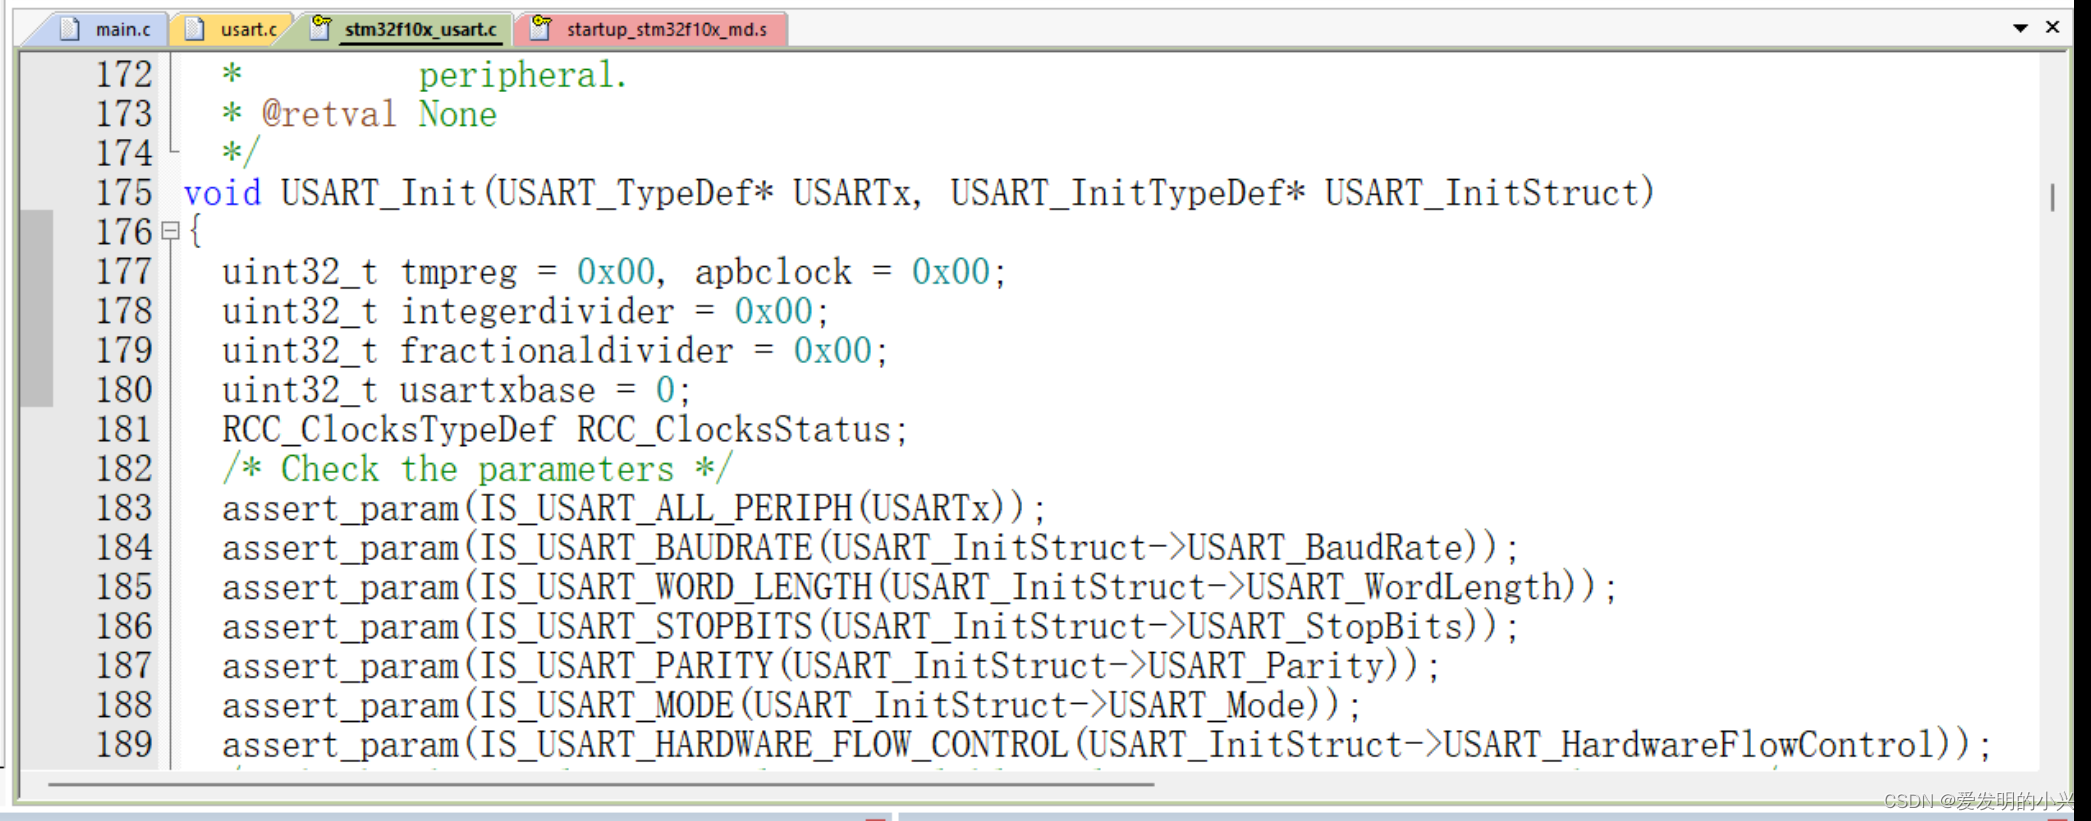Screen dimensions: 2091x821
Task: Click the fractionaldivider variable declaration
Action: coord(567,351)
